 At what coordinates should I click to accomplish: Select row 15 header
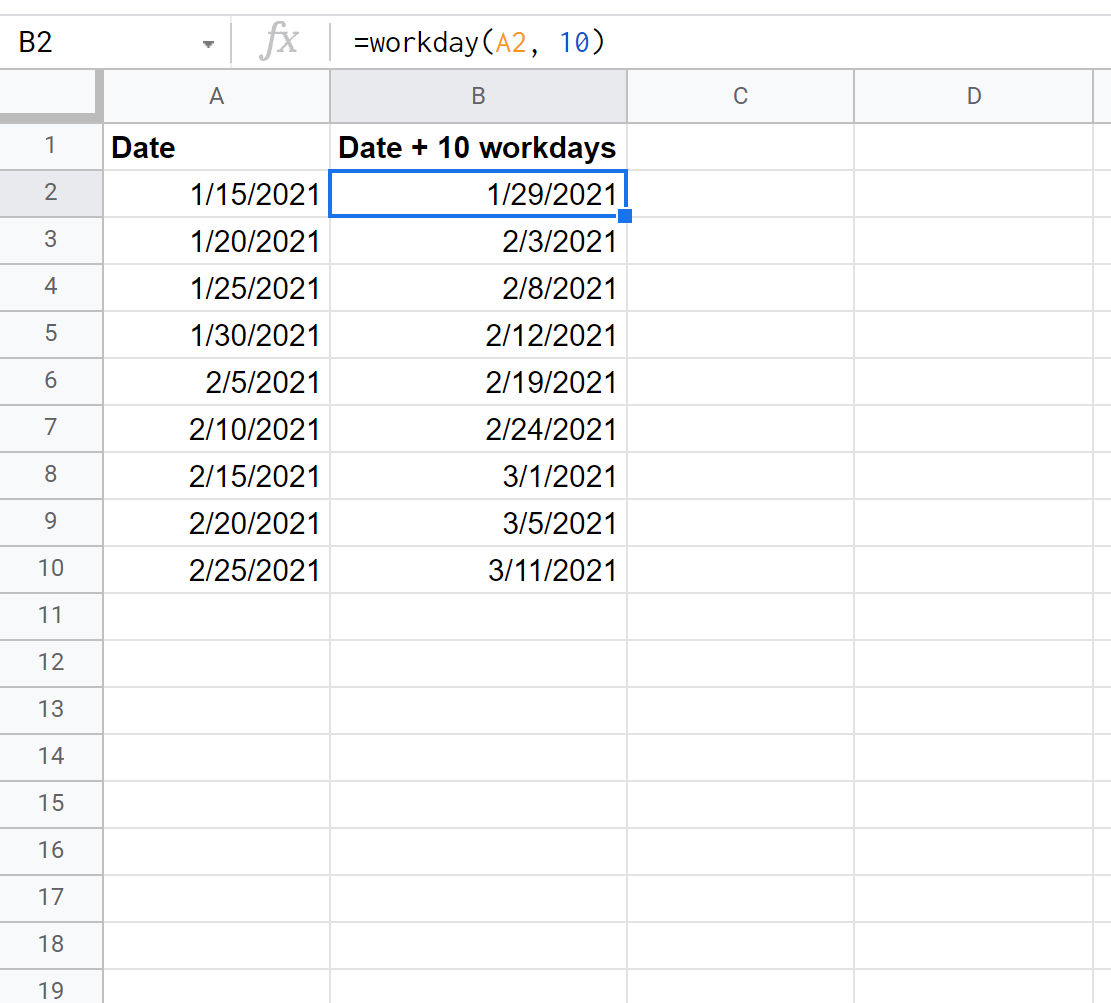pos(50,803)
